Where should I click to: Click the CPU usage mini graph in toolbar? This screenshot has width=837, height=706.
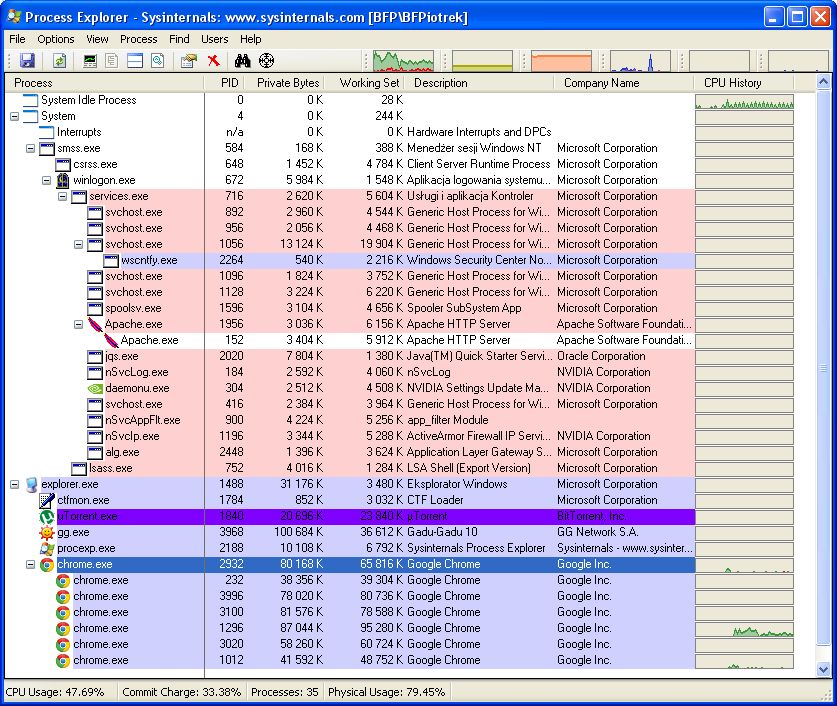pyautogui.click(x=403, y=61)
